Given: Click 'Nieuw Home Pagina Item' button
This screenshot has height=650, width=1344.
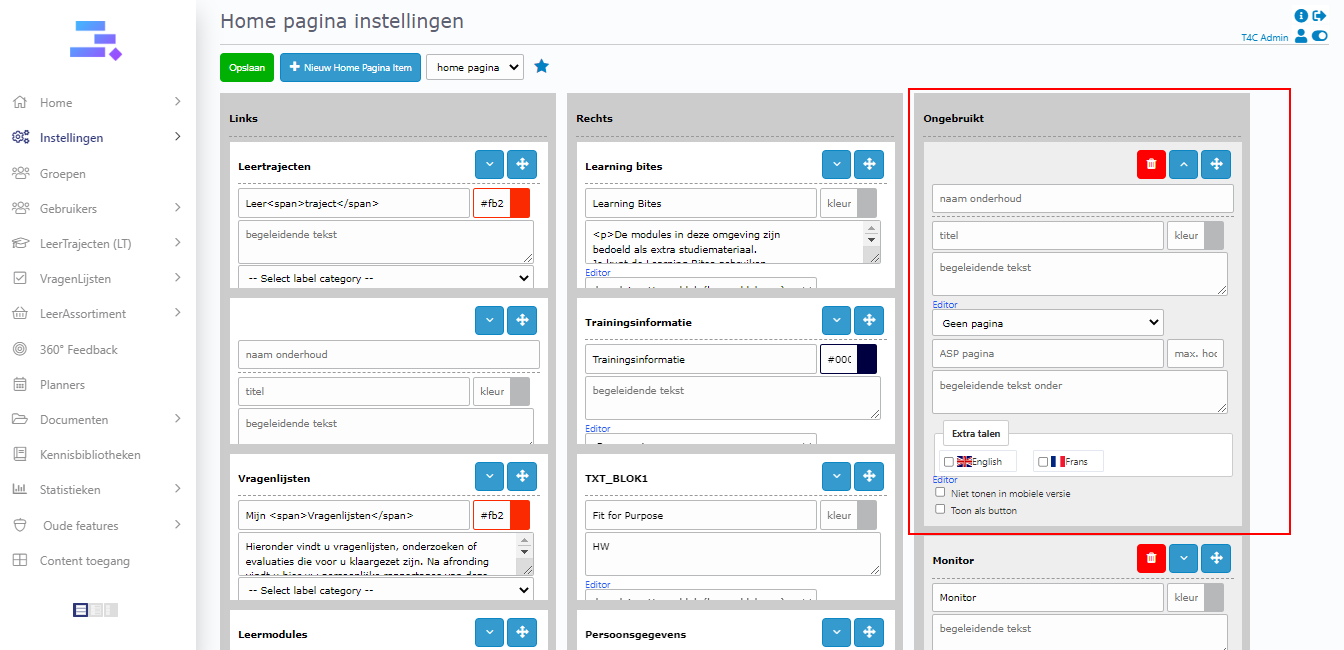Looking at the screenshot, I should (350, 67).
